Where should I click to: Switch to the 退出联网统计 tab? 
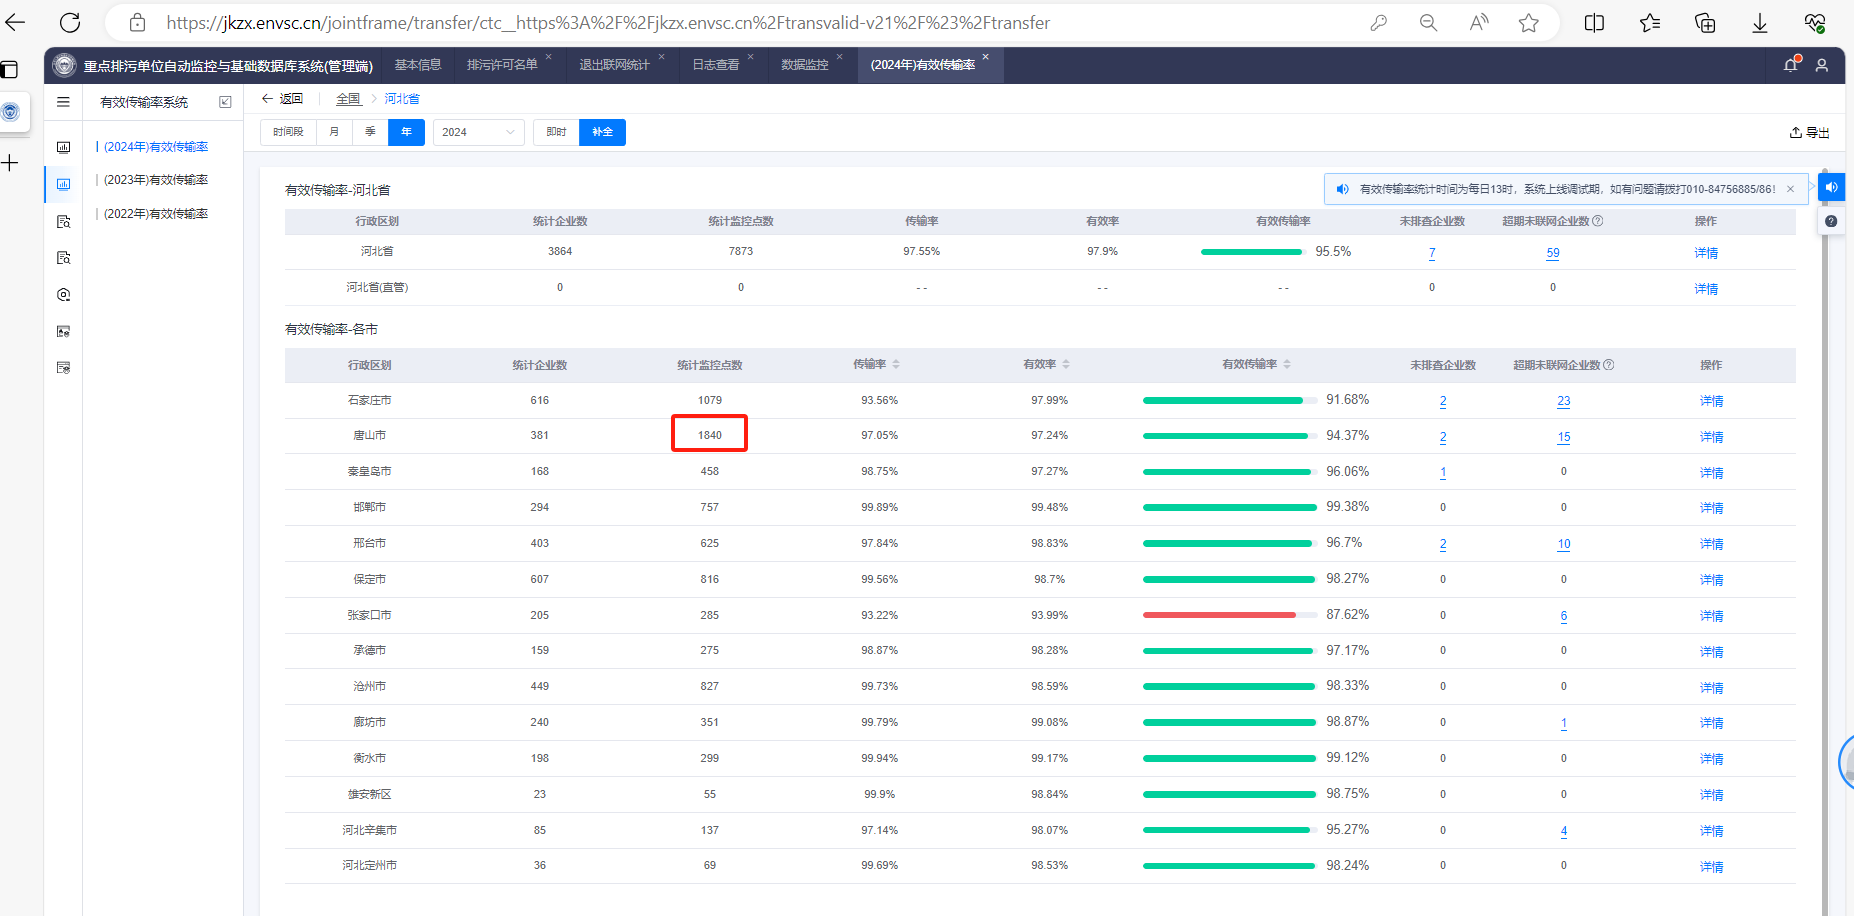[x=615, y=65]
